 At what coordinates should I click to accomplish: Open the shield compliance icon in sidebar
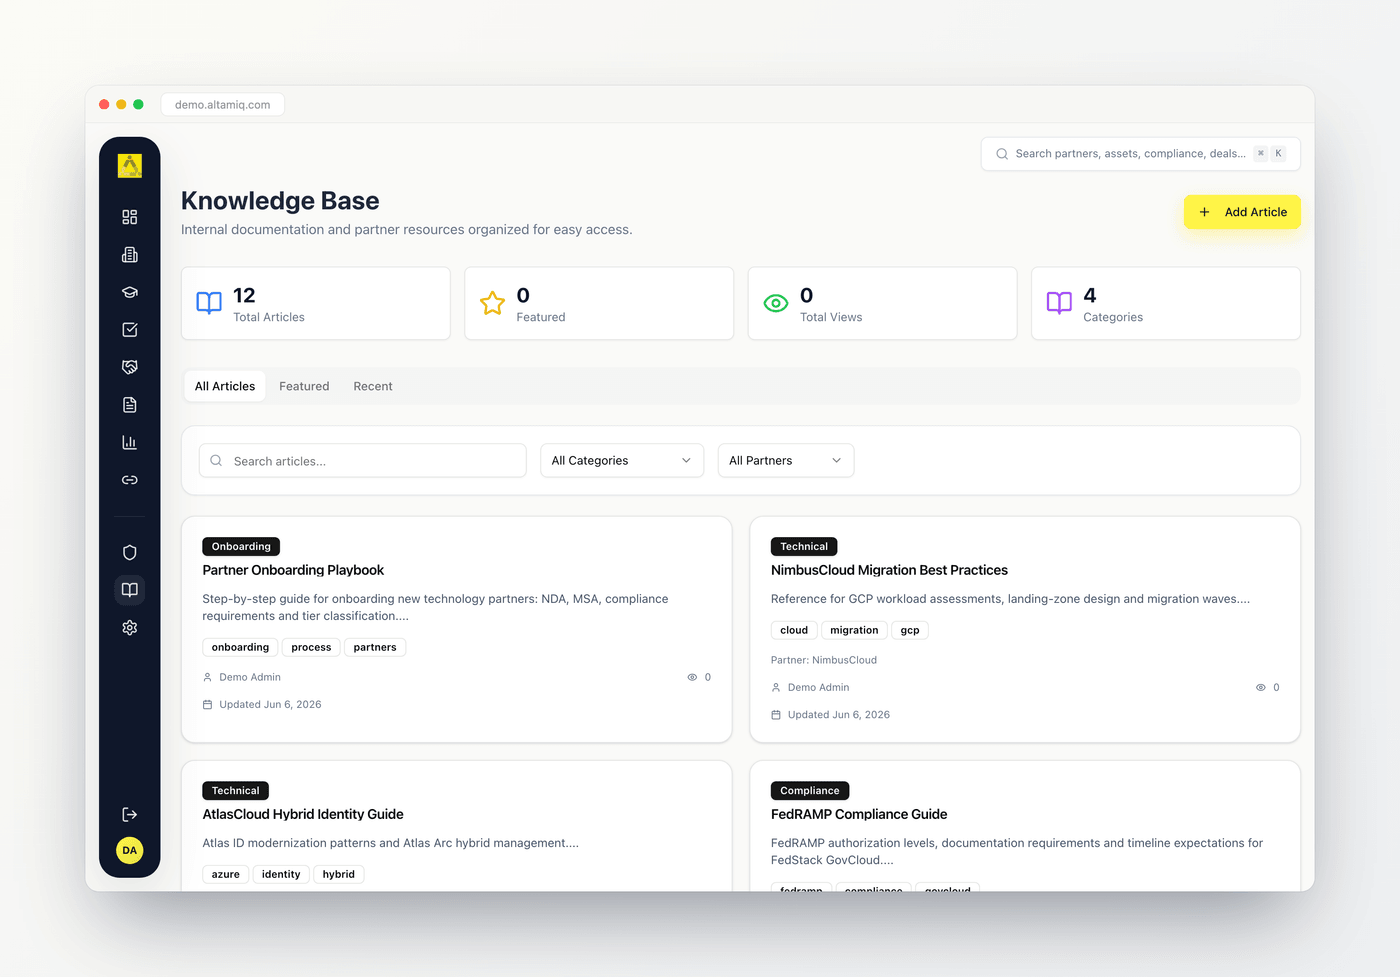(x=130, y=552)
